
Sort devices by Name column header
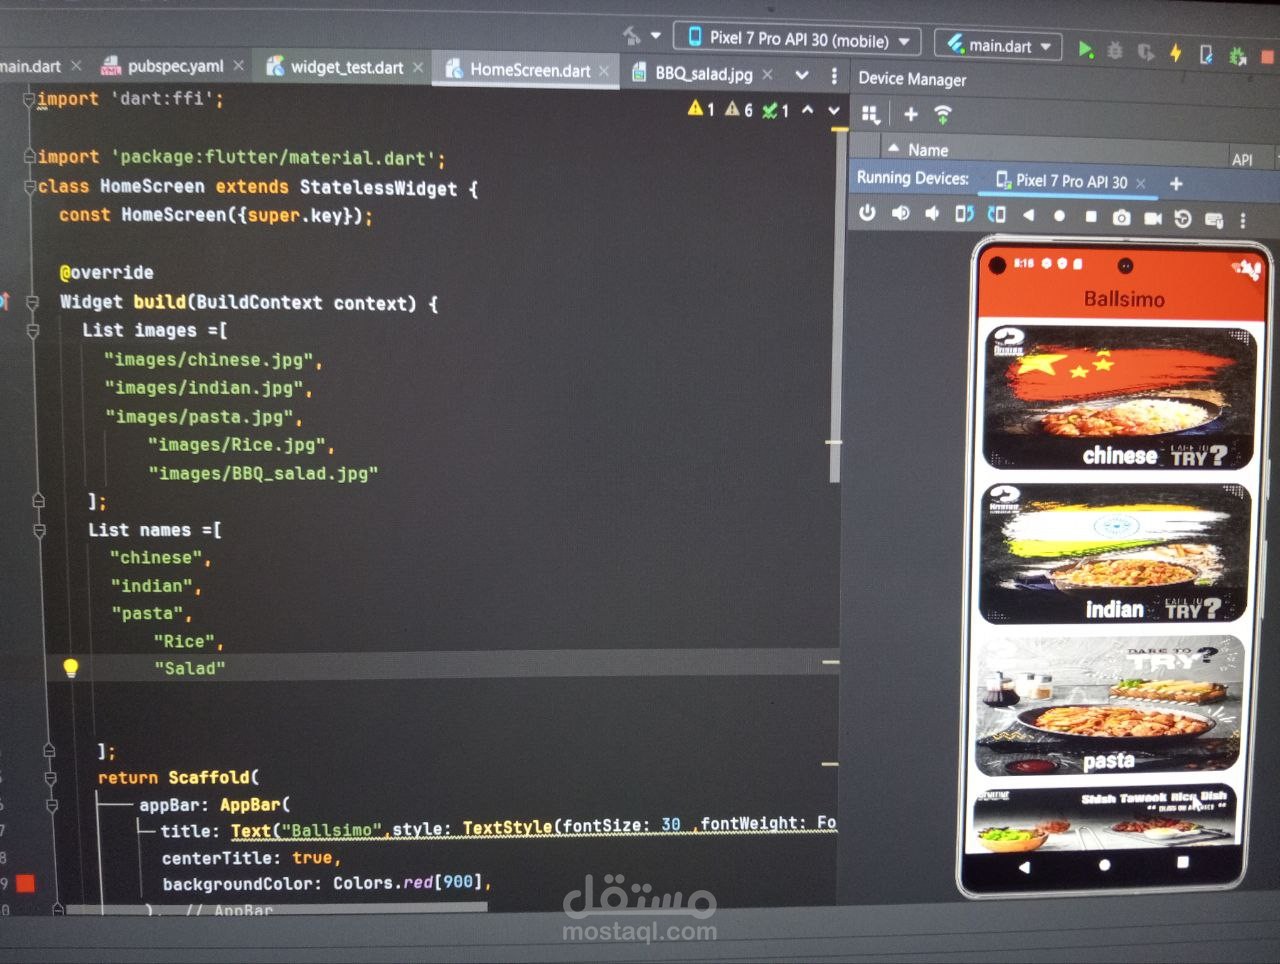[x=927, y=150]
